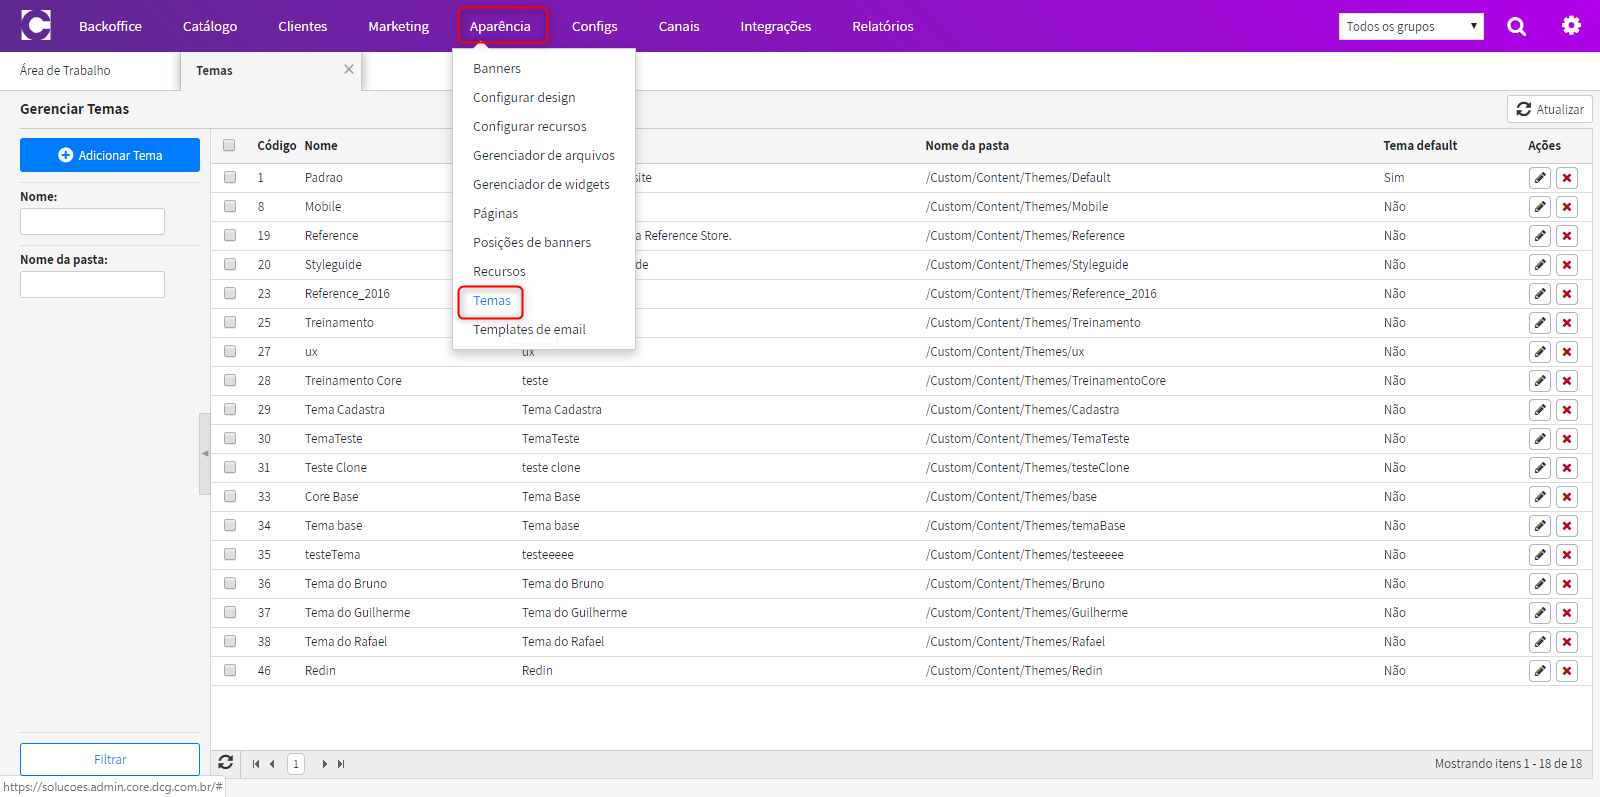Open the Clientes menu

pos(303,26)
